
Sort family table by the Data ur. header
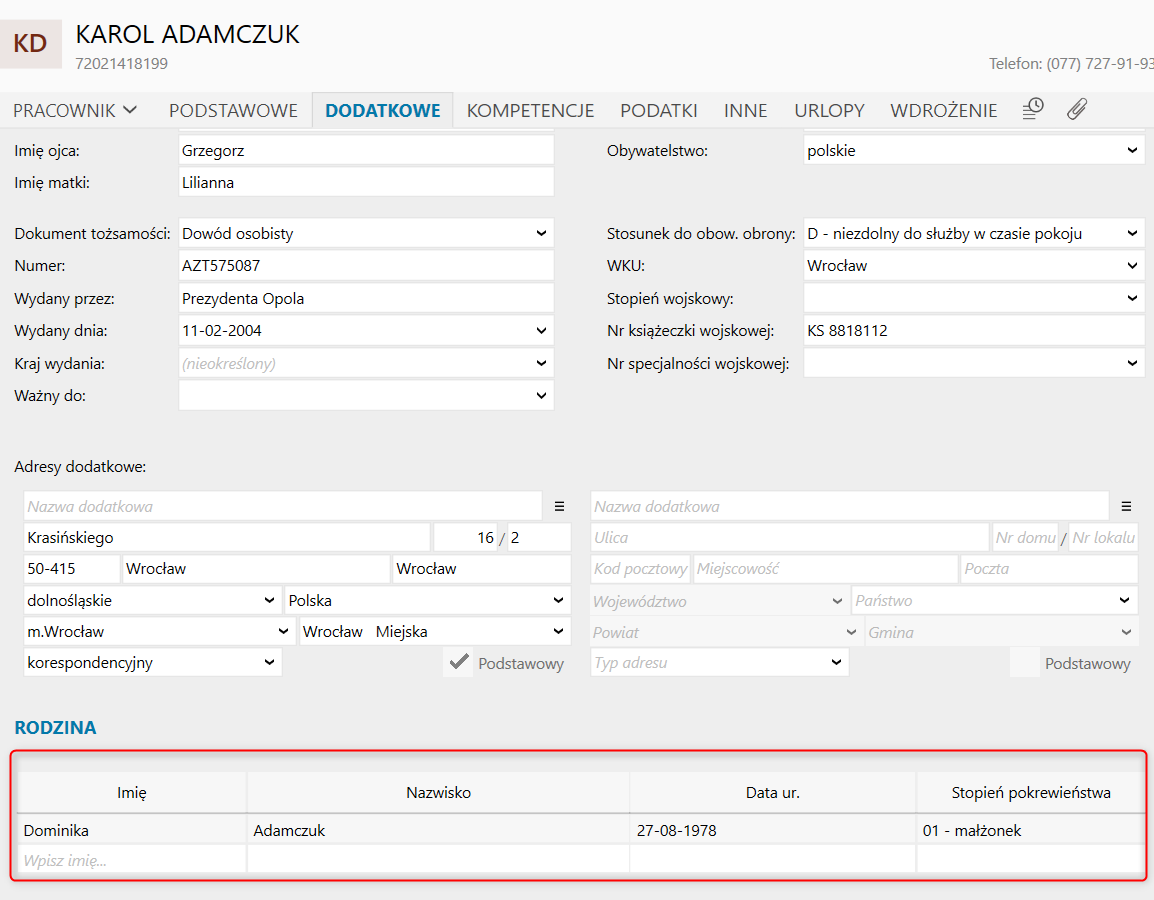coord(773,793)
